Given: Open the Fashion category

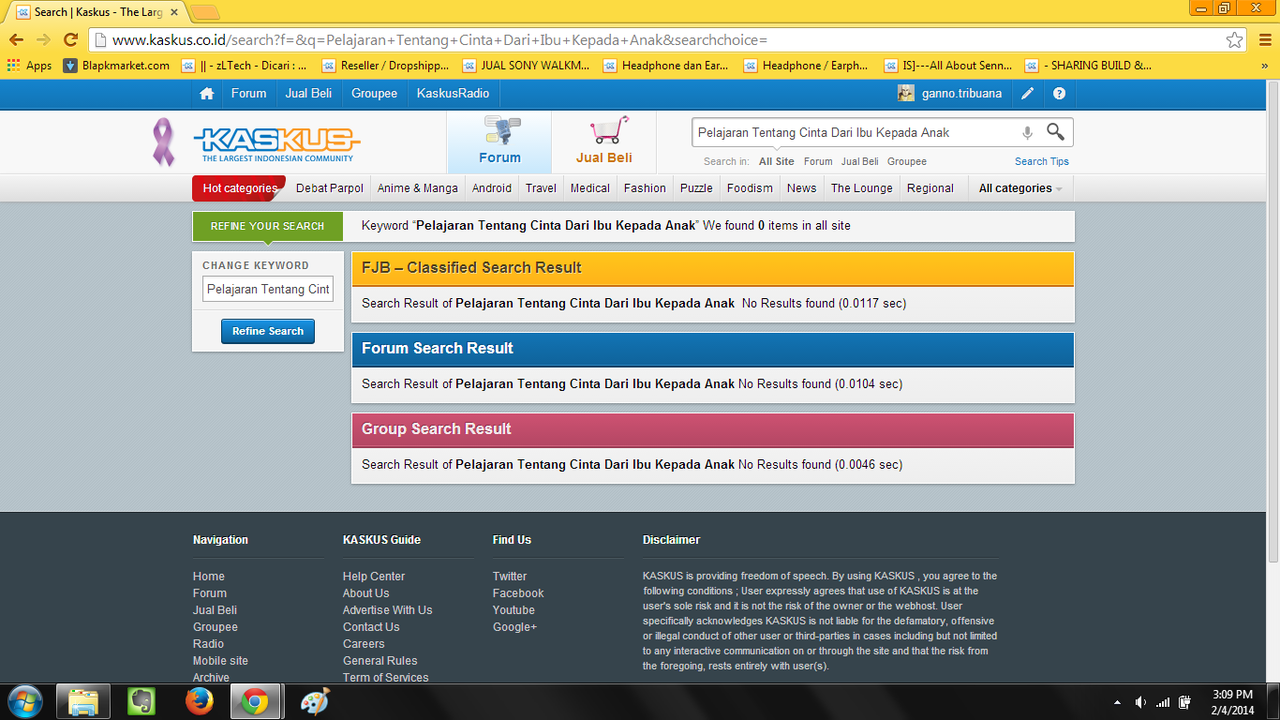Looking at the screenshot, I should tap(645, 188).
